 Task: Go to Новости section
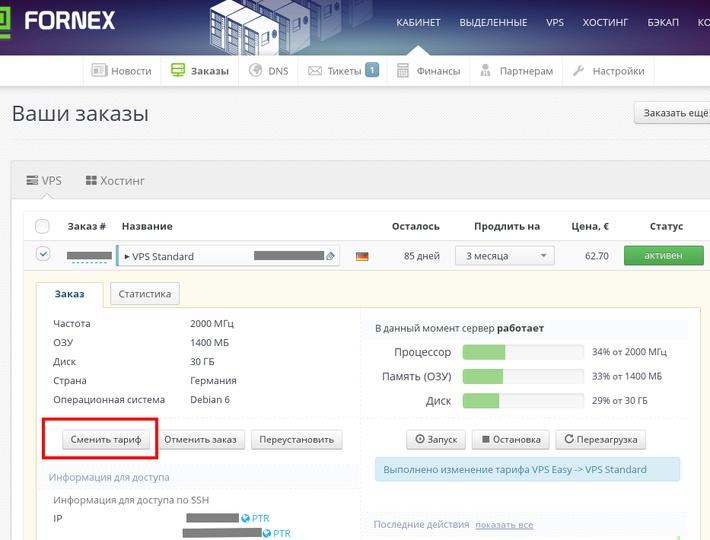click(122, 71)
